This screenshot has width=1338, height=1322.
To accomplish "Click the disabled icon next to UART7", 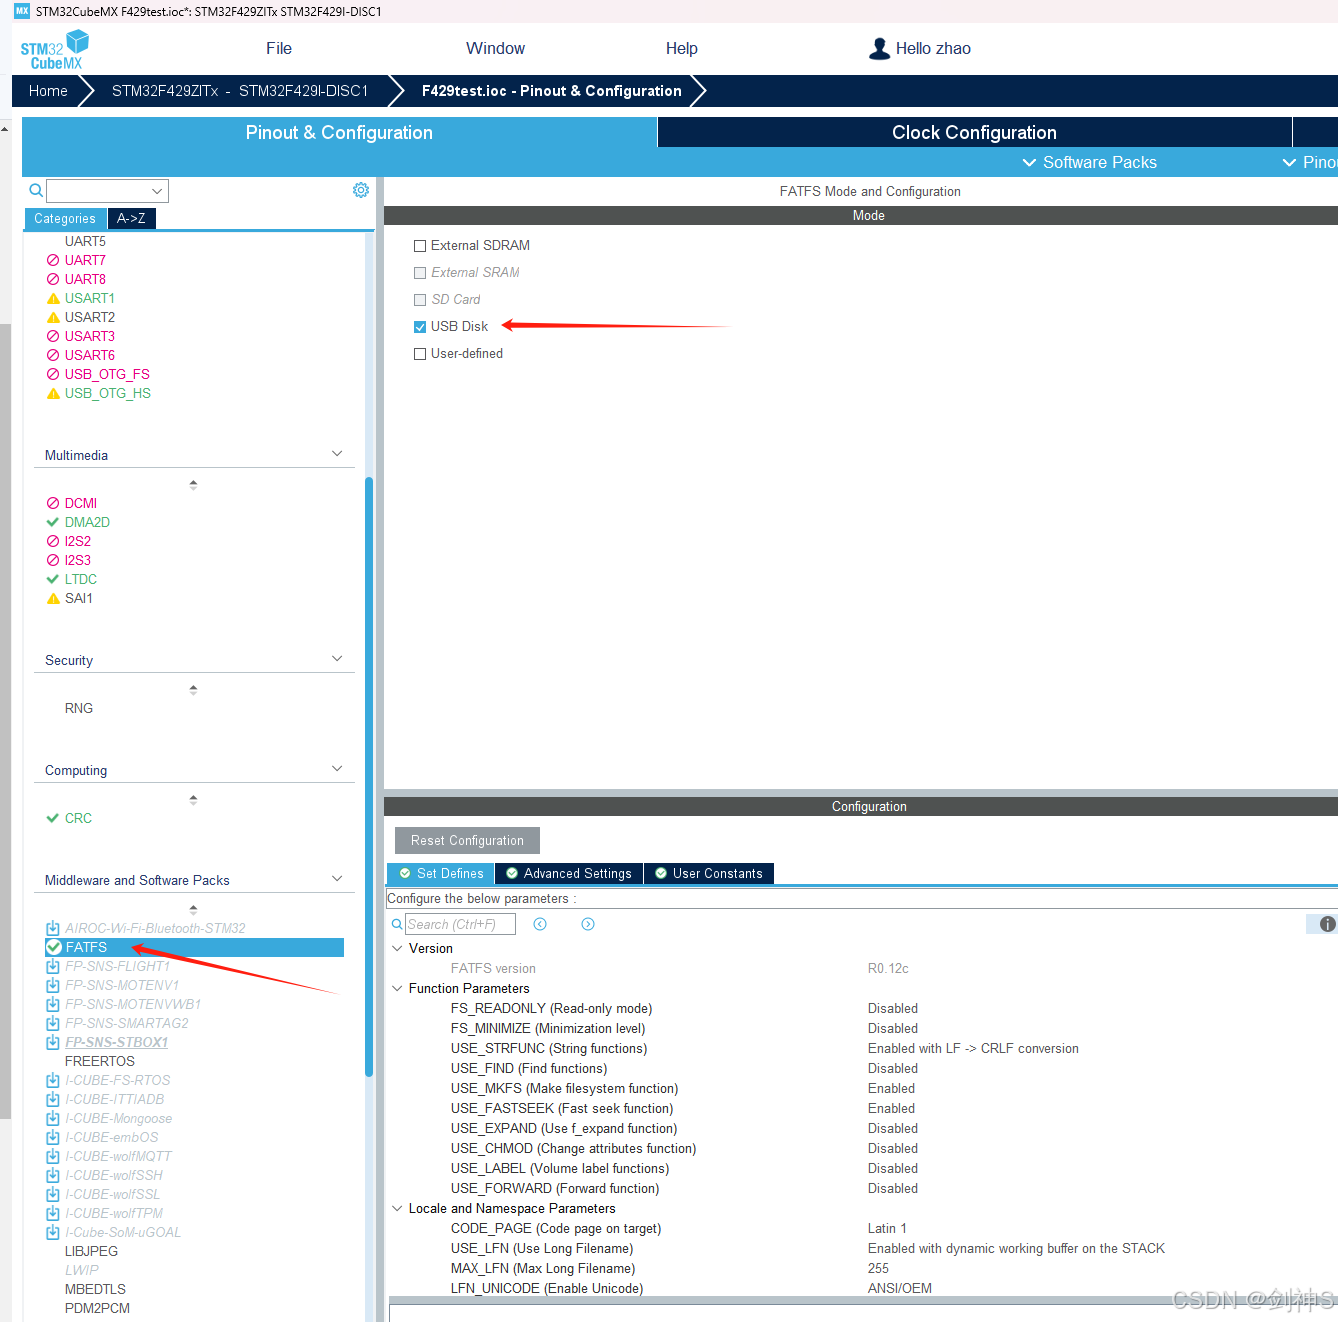I will pyautogui.click(x=53, y=260).
